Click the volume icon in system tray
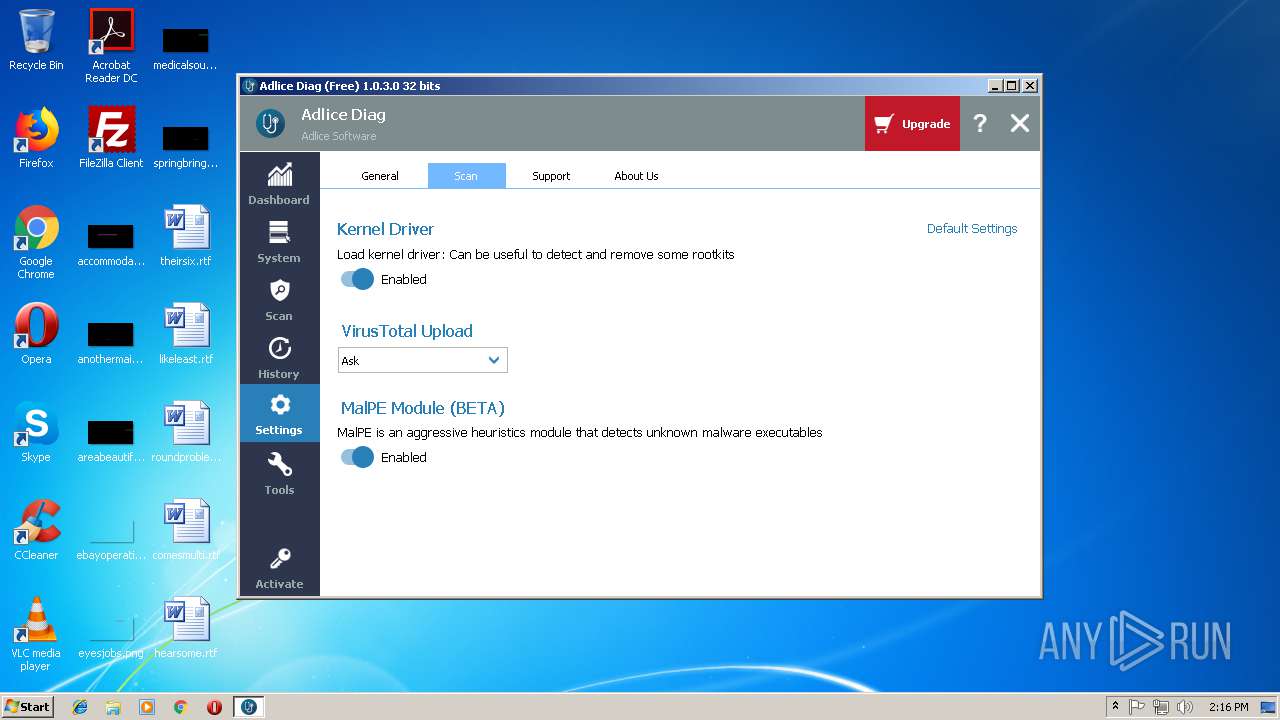1280x720 pixels. (x=1185, y=707)
